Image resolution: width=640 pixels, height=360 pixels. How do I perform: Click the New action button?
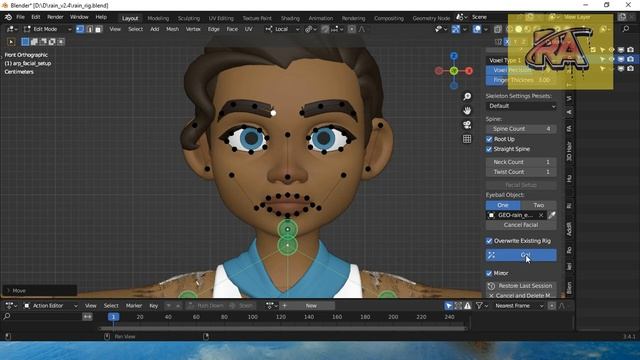(x=311, y=306)
